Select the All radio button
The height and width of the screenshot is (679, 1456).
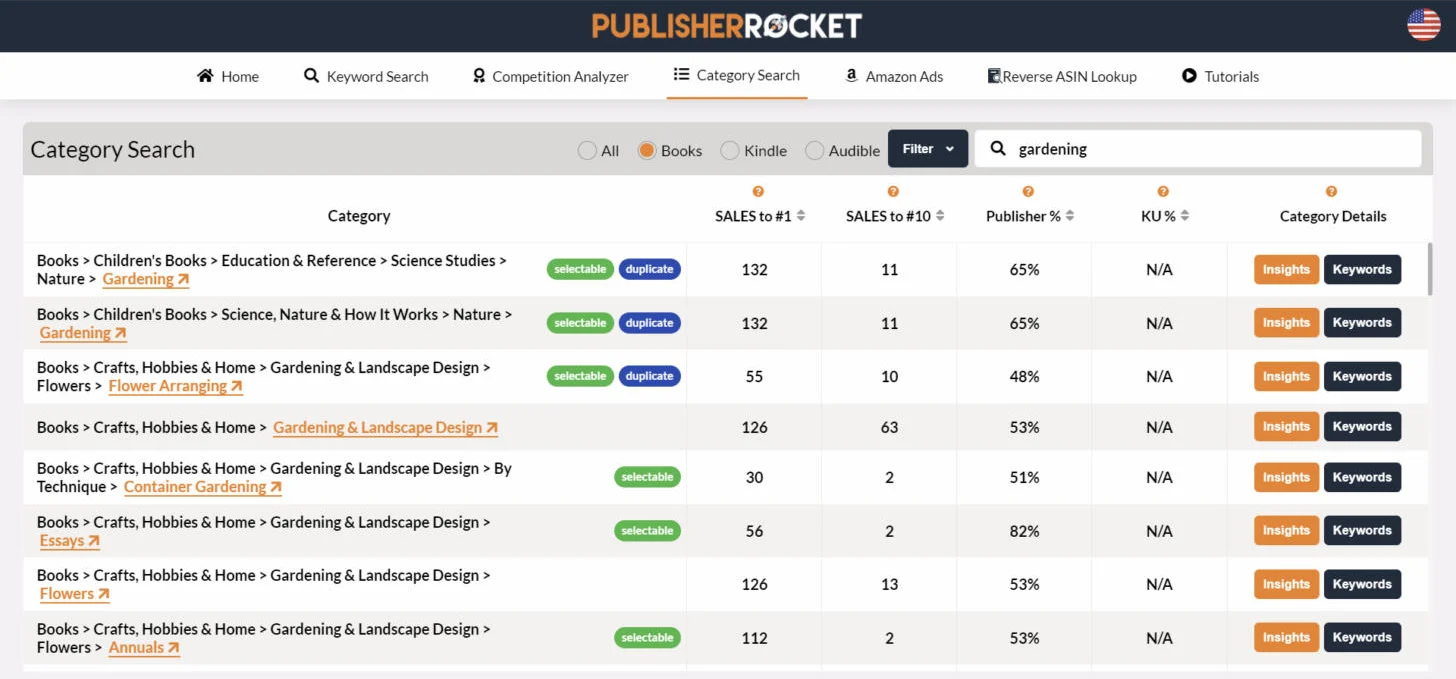point(587,150)
